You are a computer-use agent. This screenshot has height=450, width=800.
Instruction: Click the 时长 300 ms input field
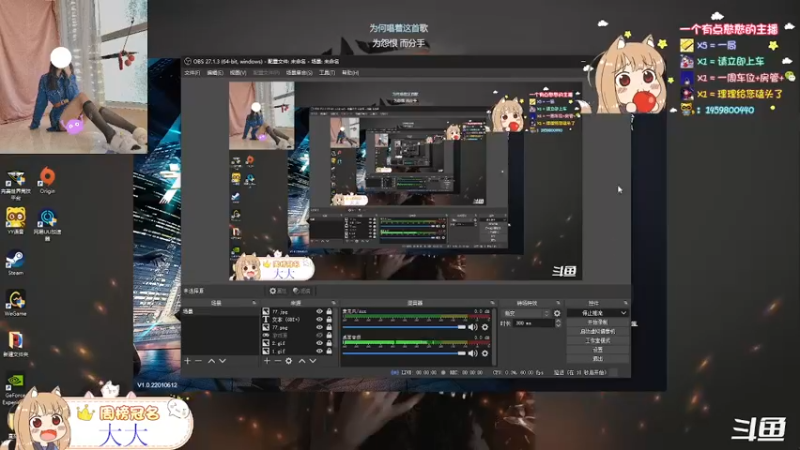click(x=533, y=323)
